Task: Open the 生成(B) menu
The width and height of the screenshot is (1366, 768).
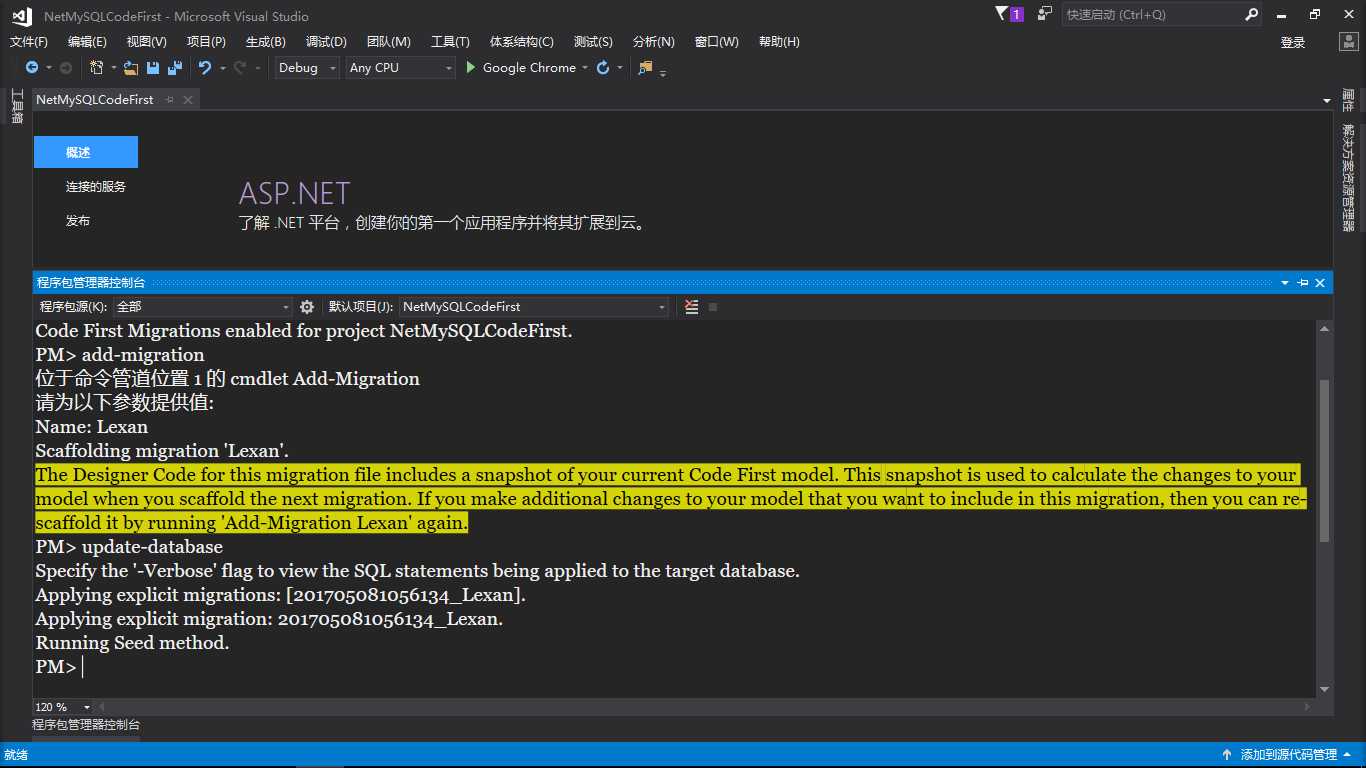Action: click(266, 42)
